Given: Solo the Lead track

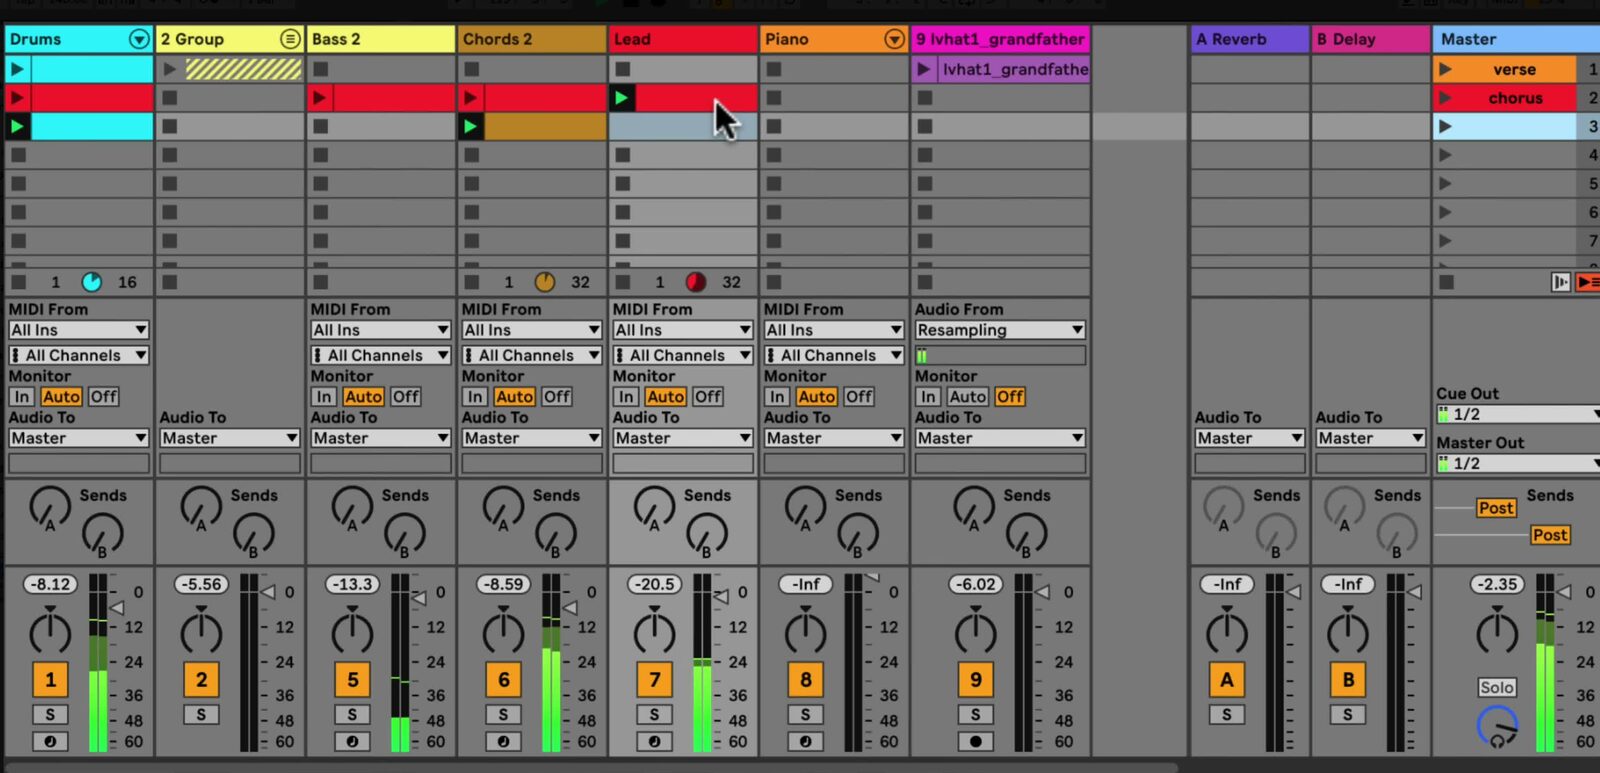Looking at the screenshot, I should pyautogui.click(x=654, y=714).
